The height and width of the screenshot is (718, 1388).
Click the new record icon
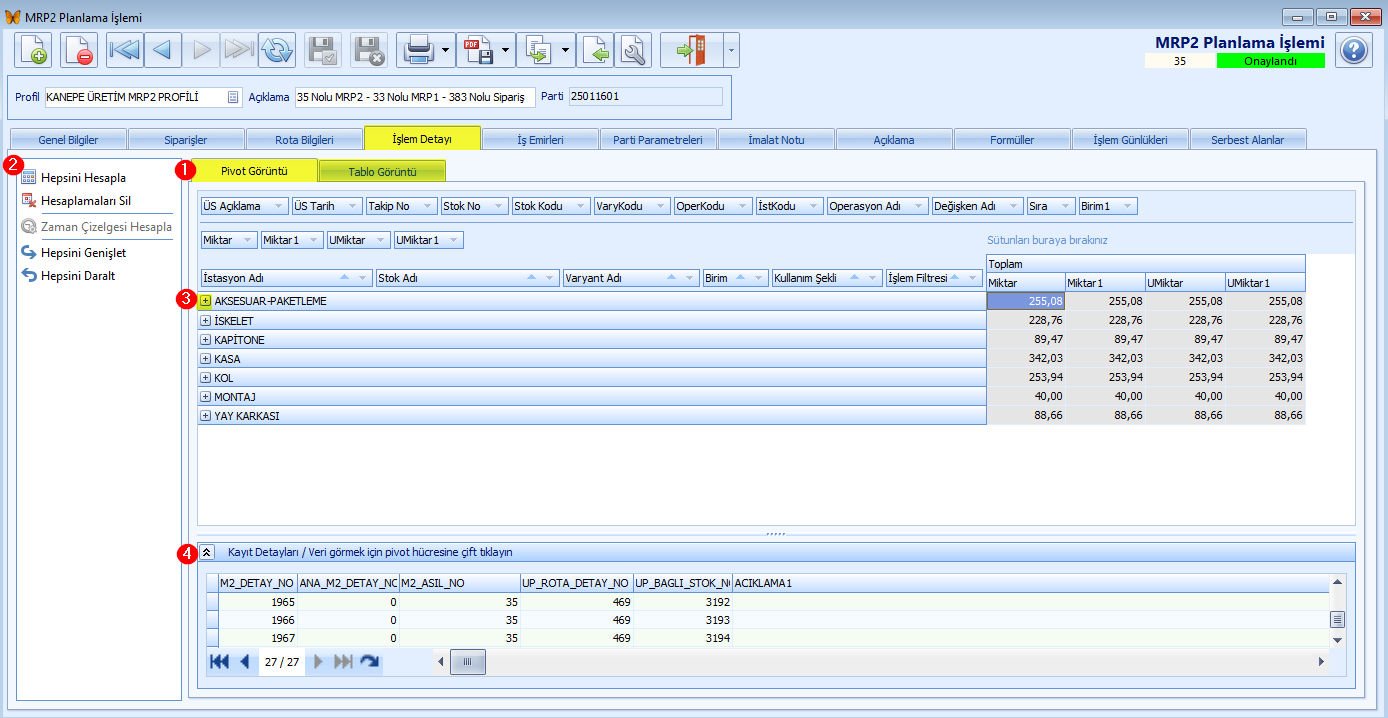33,49
